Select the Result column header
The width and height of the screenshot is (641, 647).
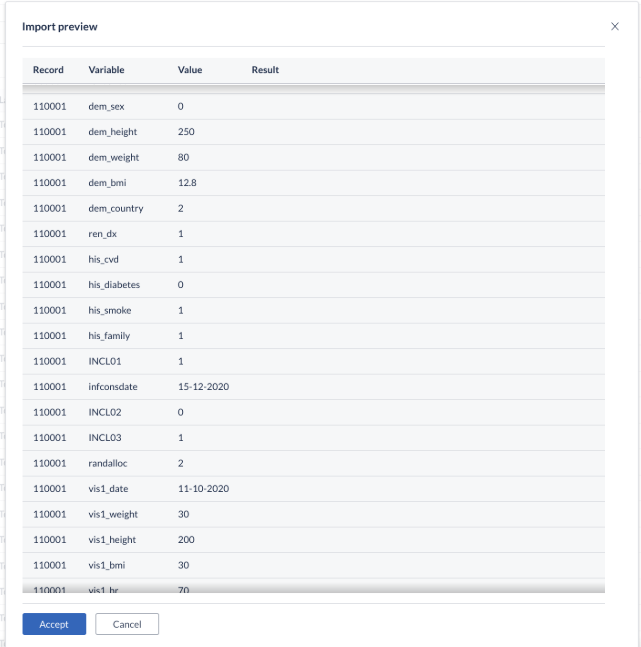265,70
